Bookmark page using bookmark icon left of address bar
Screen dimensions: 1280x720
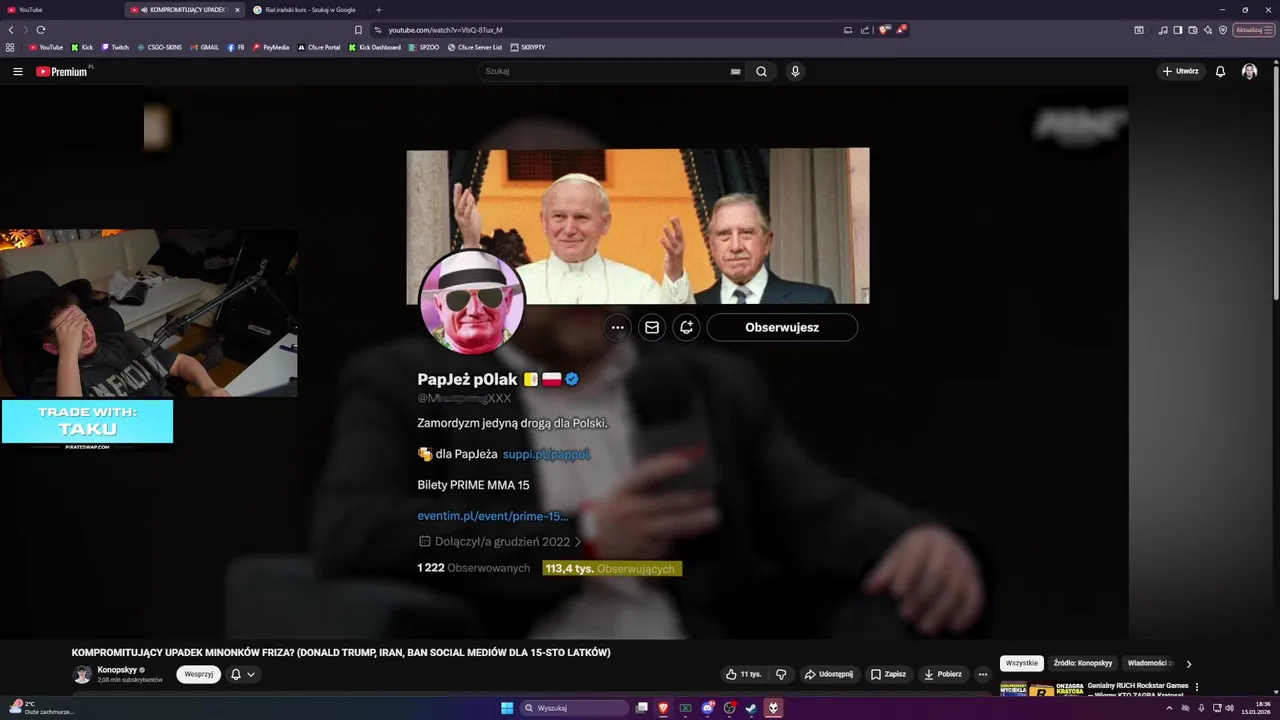[358, 30]
